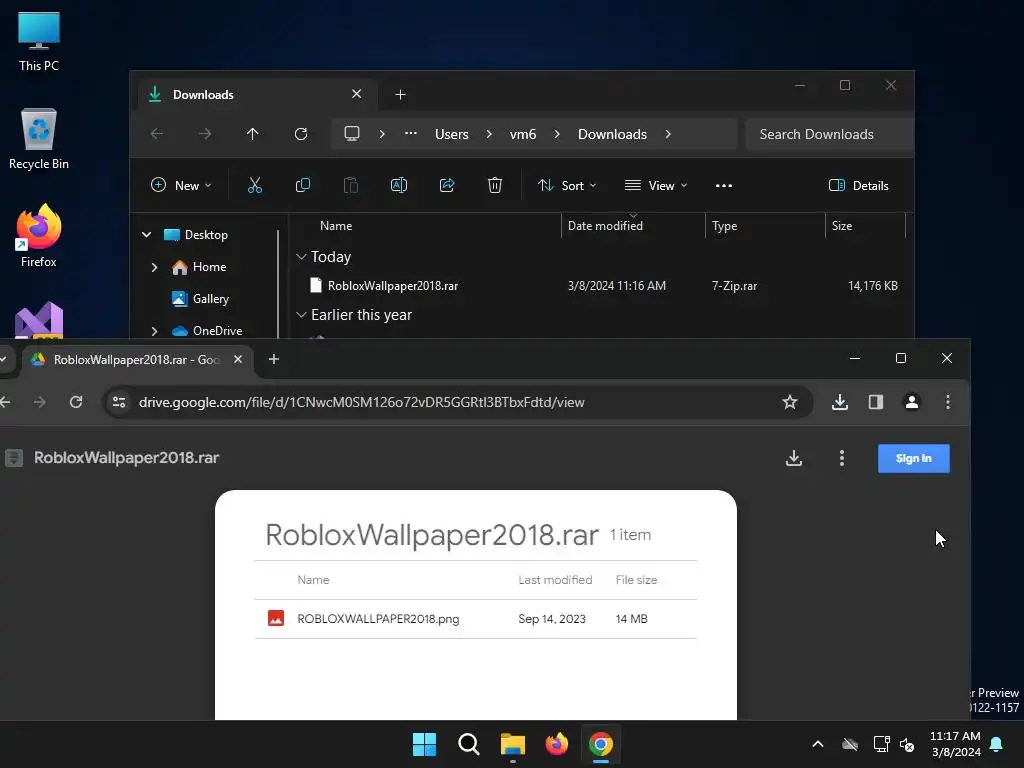Select the Downloads tab in Explorer
Screen dimensions: 1024x768
click(x=255, y=95)
